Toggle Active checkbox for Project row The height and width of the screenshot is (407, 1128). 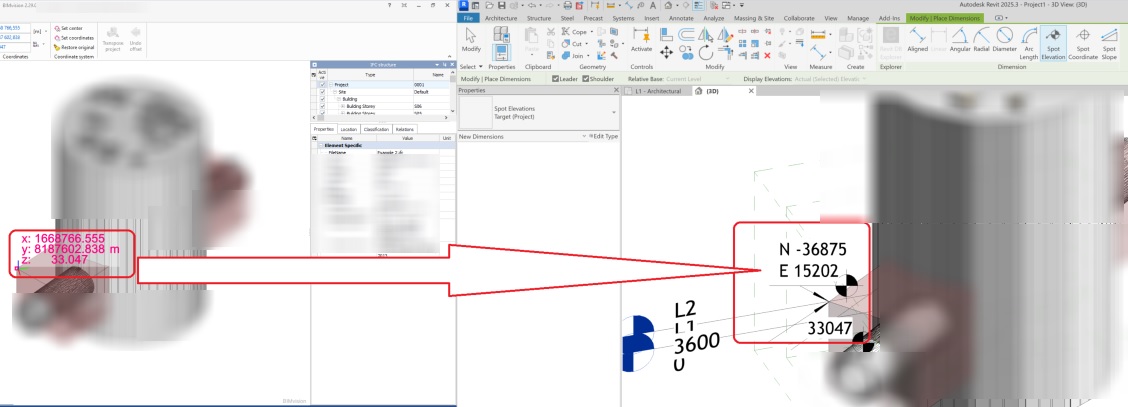(322, 85)
